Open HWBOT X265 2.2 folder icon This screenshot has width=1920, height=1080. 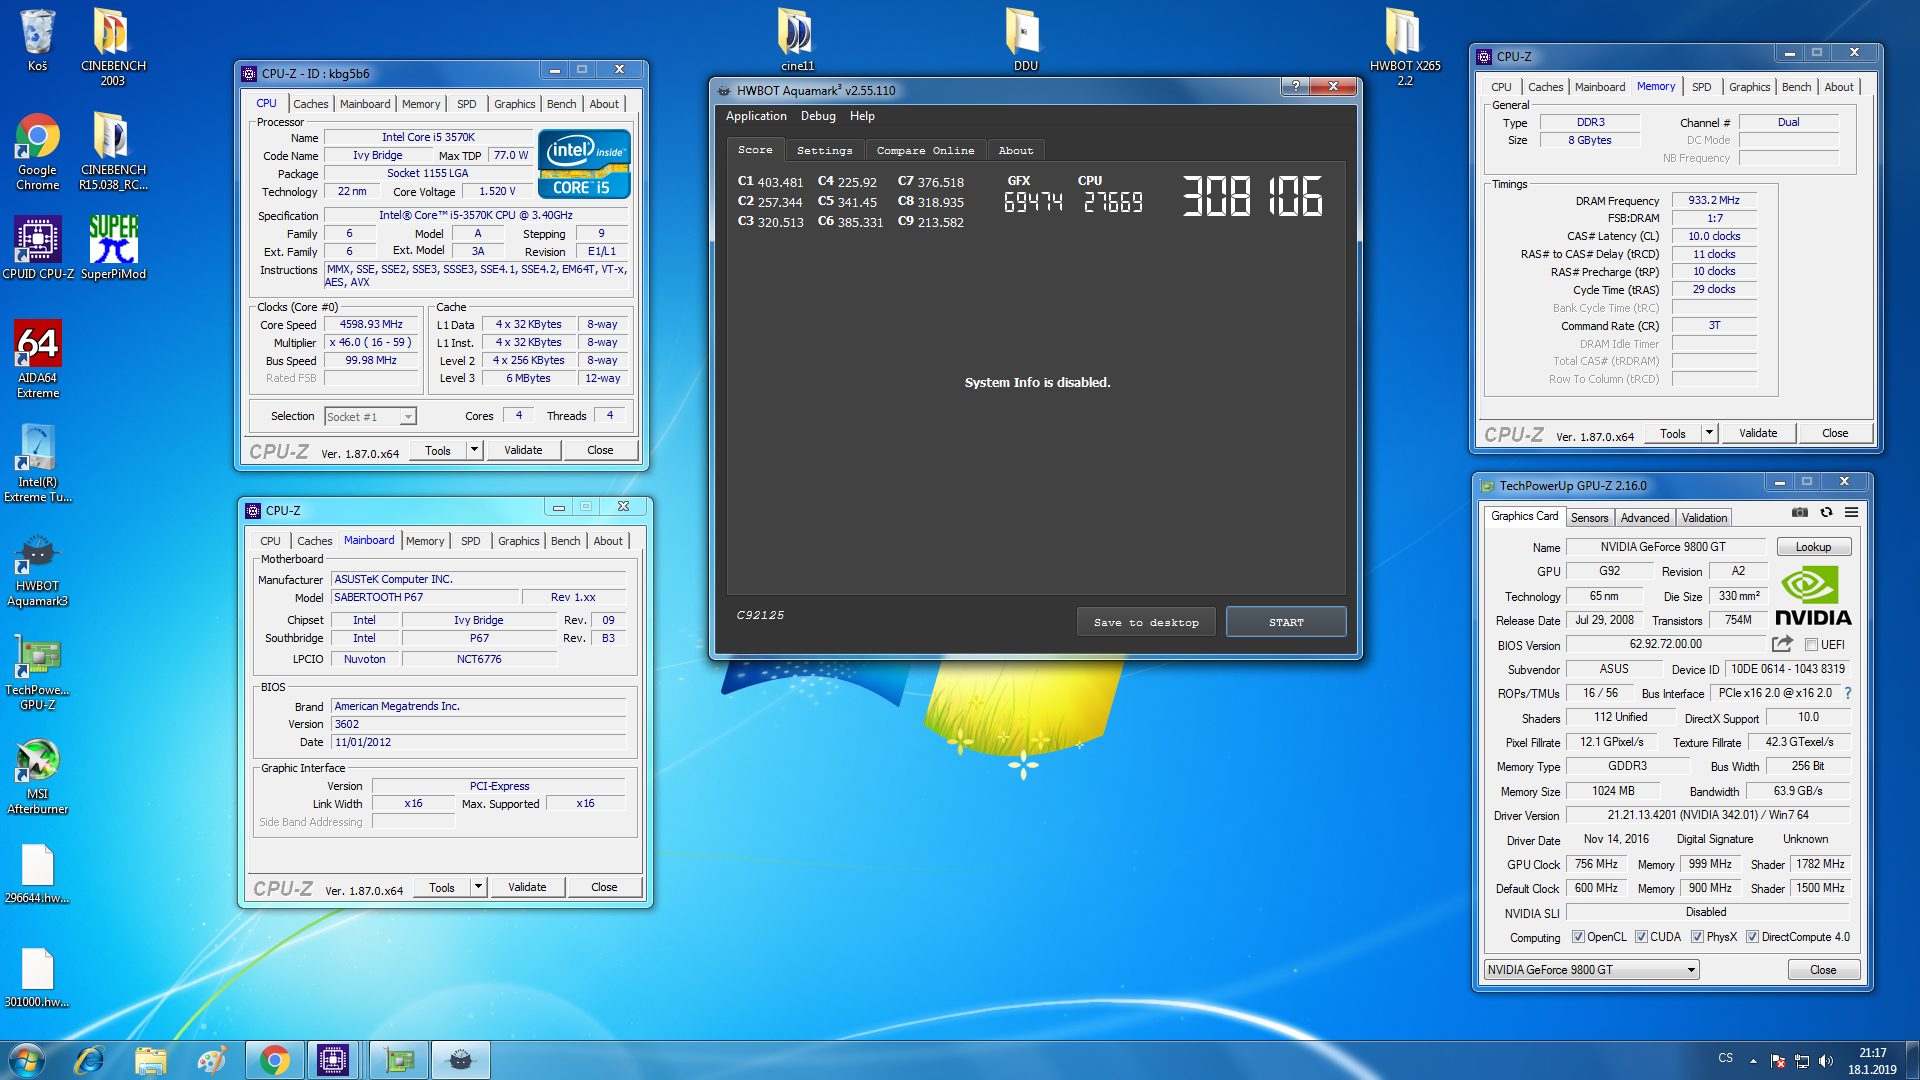point(1405,46)
